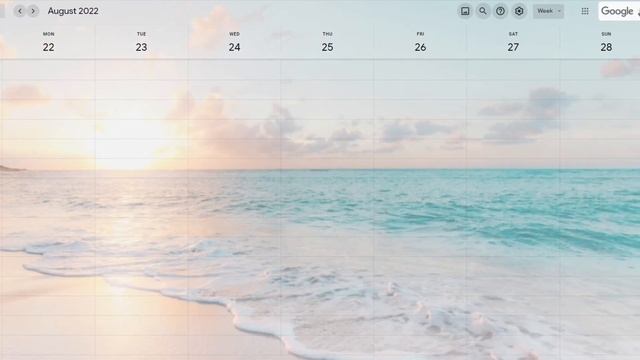Open calendar search
Screen dimensions: 640x360
(x=482, y=11)
